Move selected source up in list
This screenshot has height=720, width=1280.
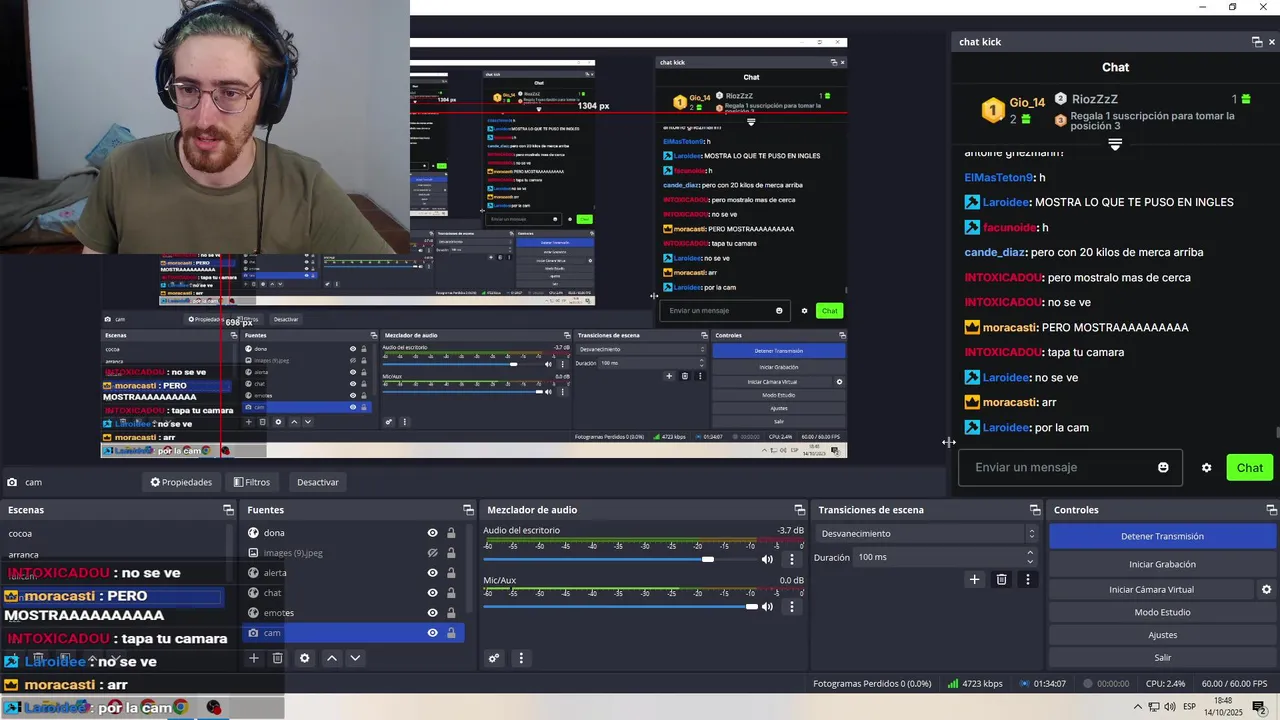tap(332, 658)
